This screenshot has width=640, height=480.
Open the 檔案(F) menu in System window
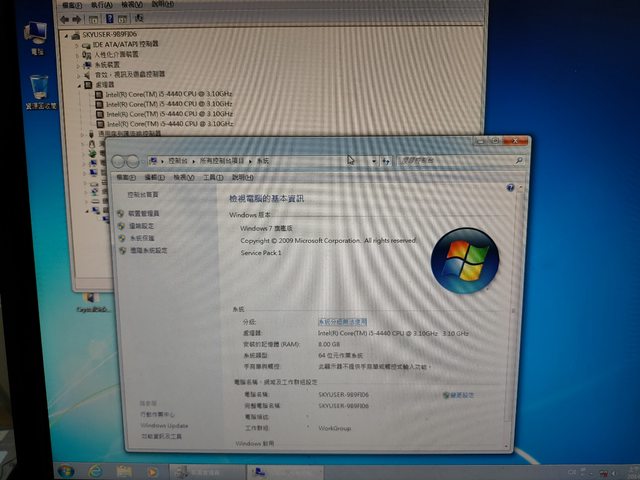(124, 177)
